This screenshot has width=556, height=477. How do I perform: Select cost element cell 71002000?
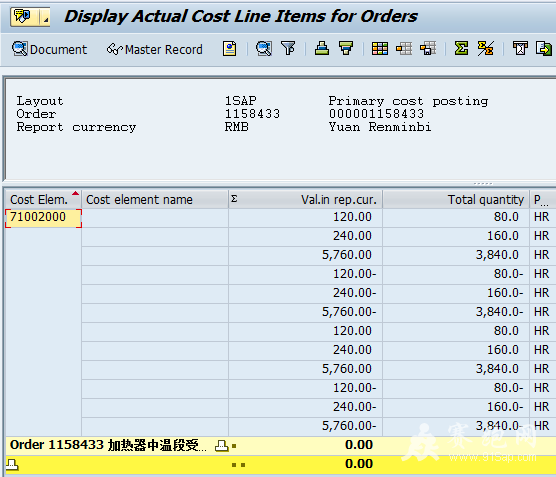point(43,217)
